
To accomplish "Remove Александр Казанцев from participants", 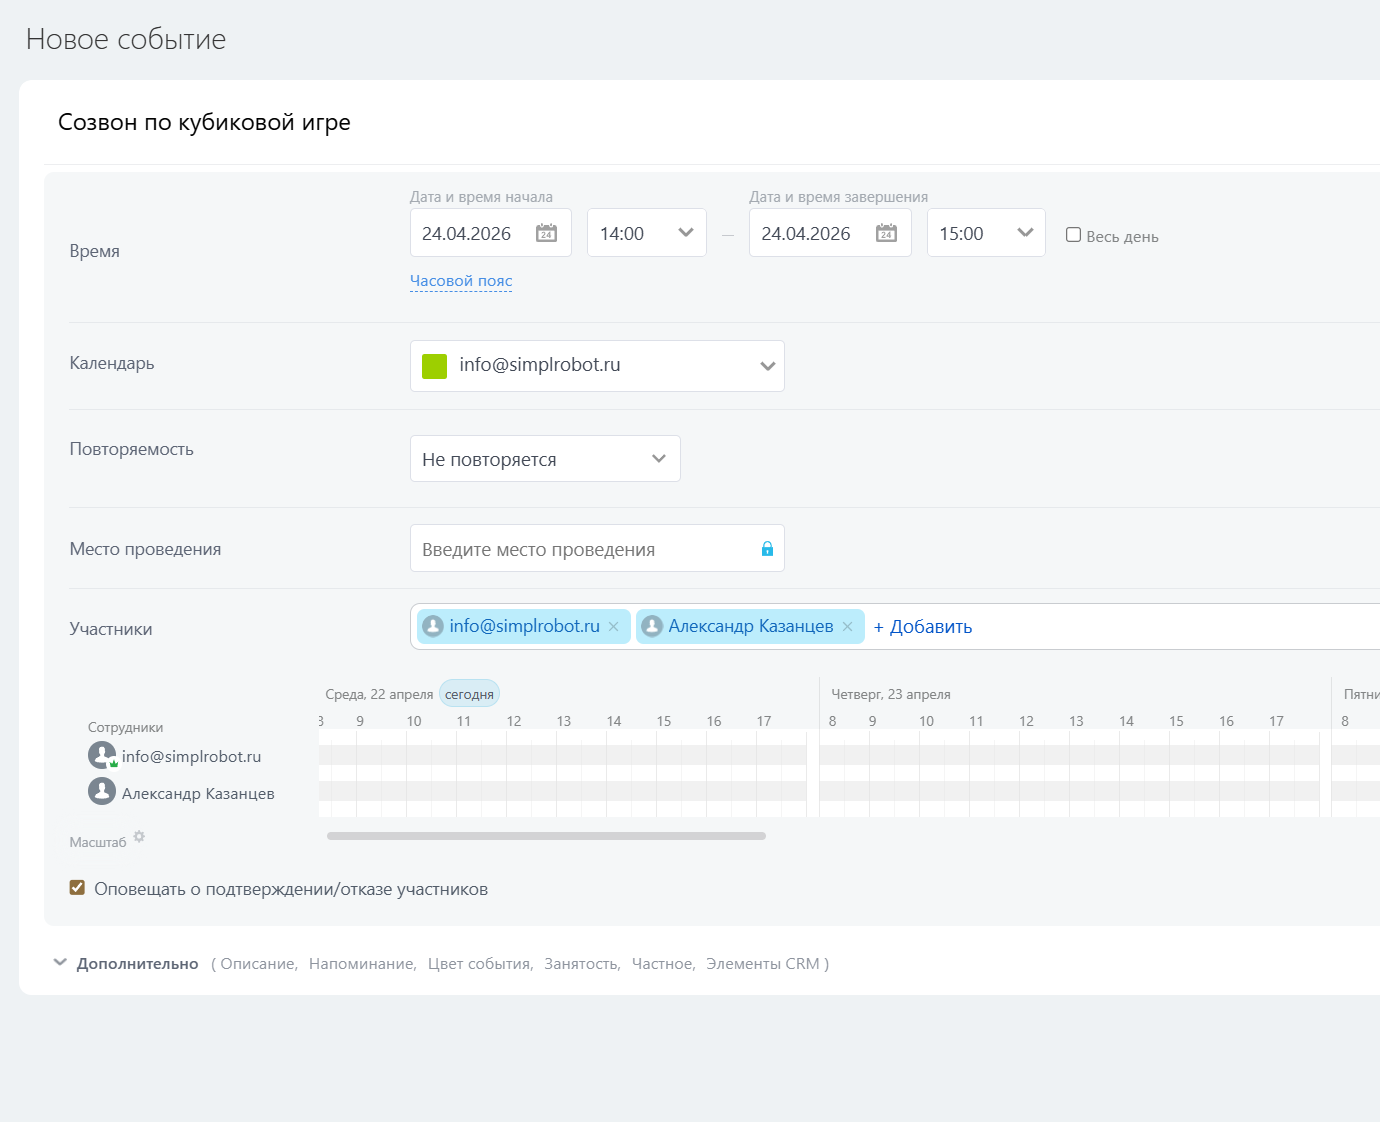I will click(848, 627).
